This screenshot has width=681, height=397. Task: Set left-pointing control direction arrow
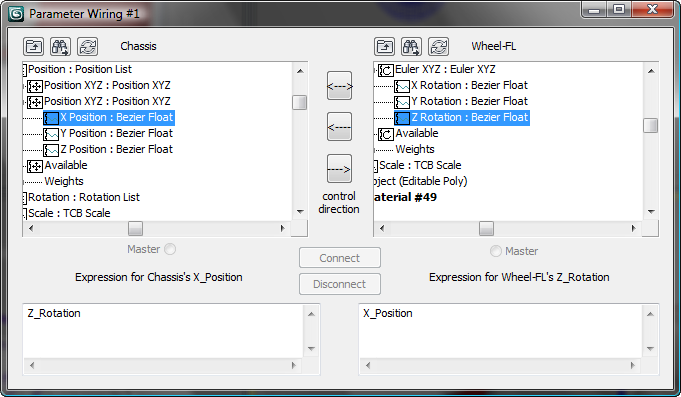(x=339, y=127)
